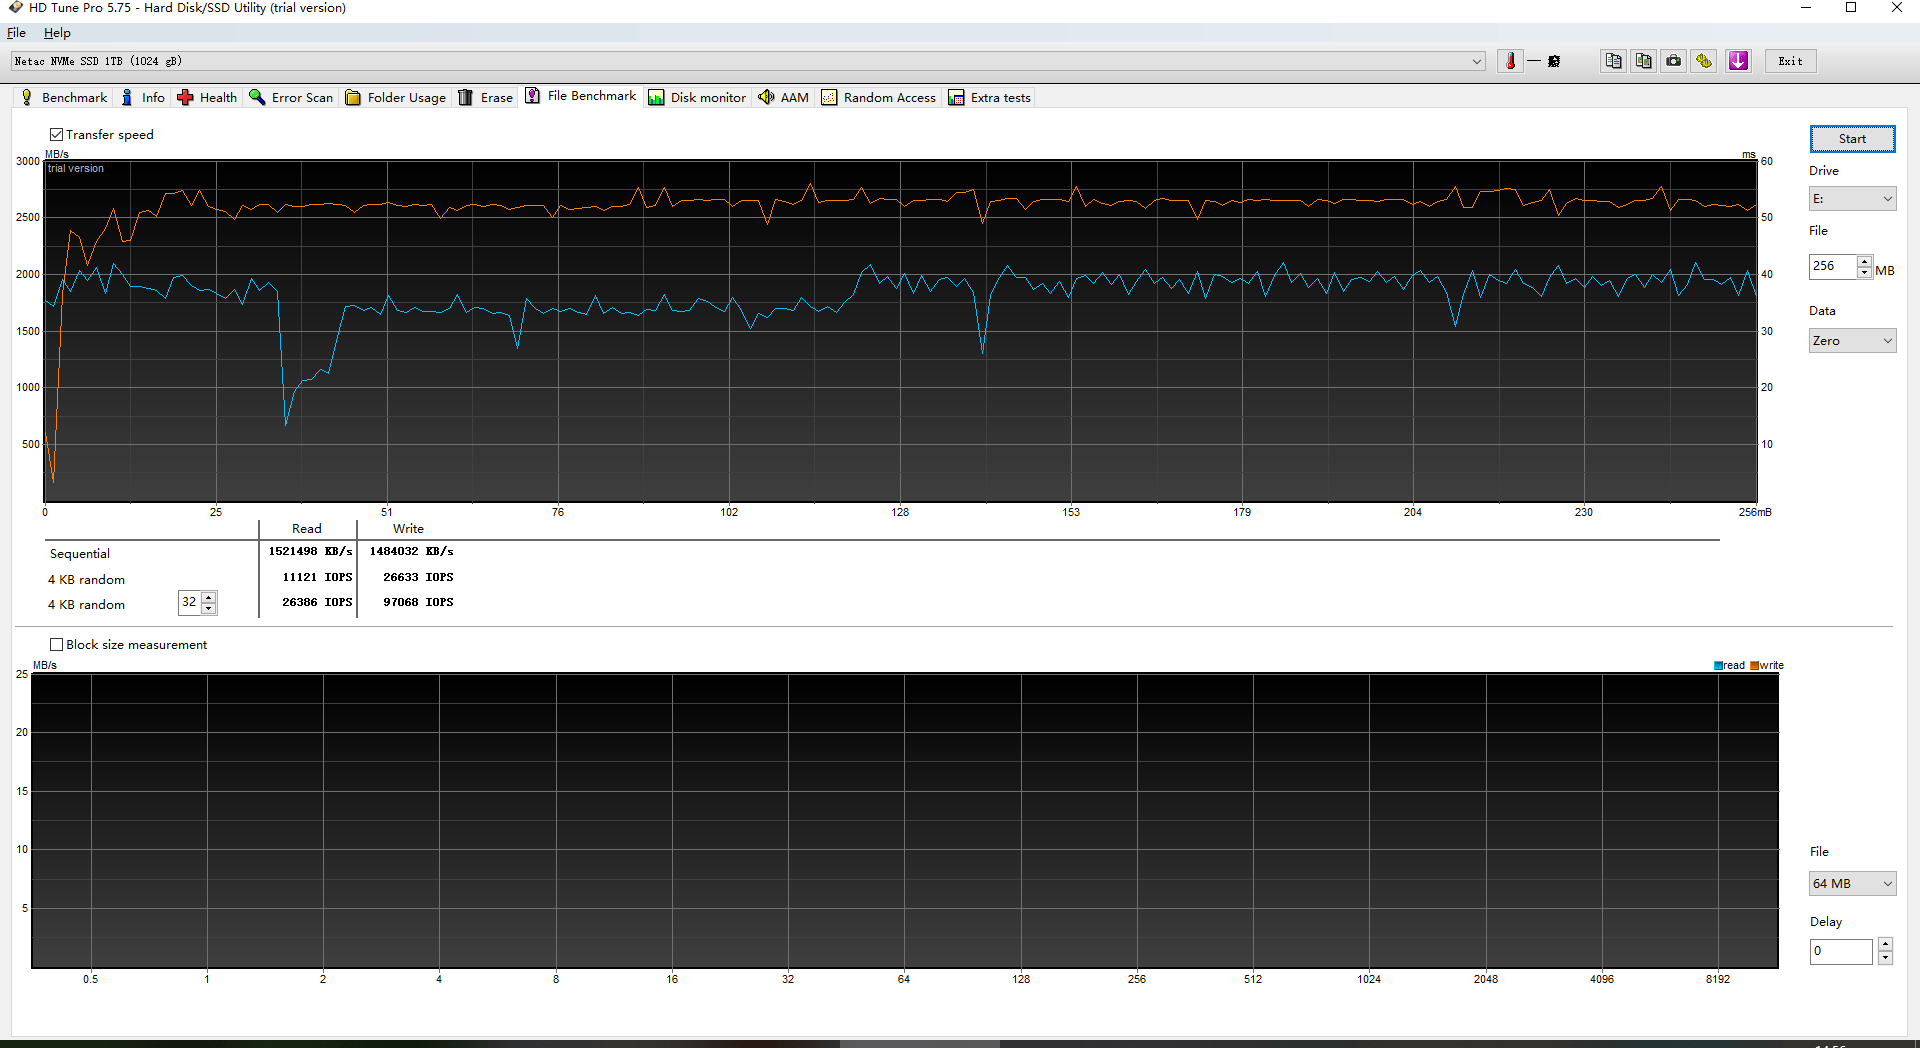Viewport: 1920px width, 1048px height.
Task: Click the thermometer temperature icon
Action: (1510, 61)
